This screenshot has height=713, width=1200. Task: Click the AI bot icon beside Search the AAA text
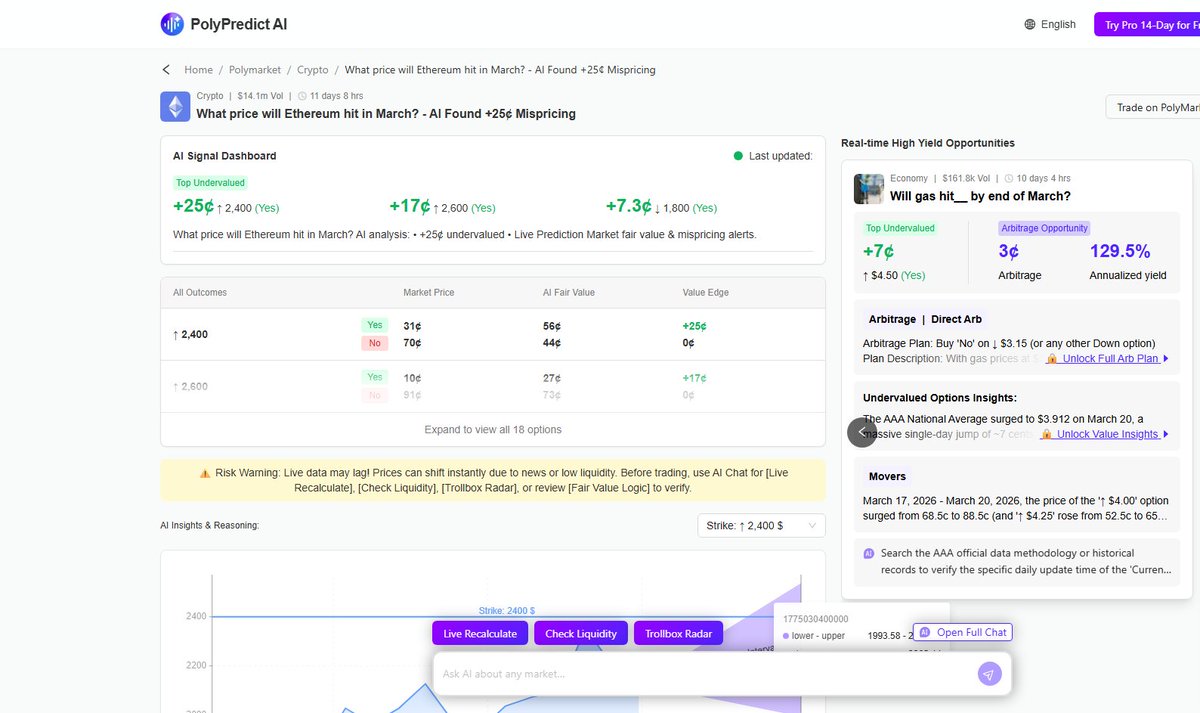click(x=869, y=553)
